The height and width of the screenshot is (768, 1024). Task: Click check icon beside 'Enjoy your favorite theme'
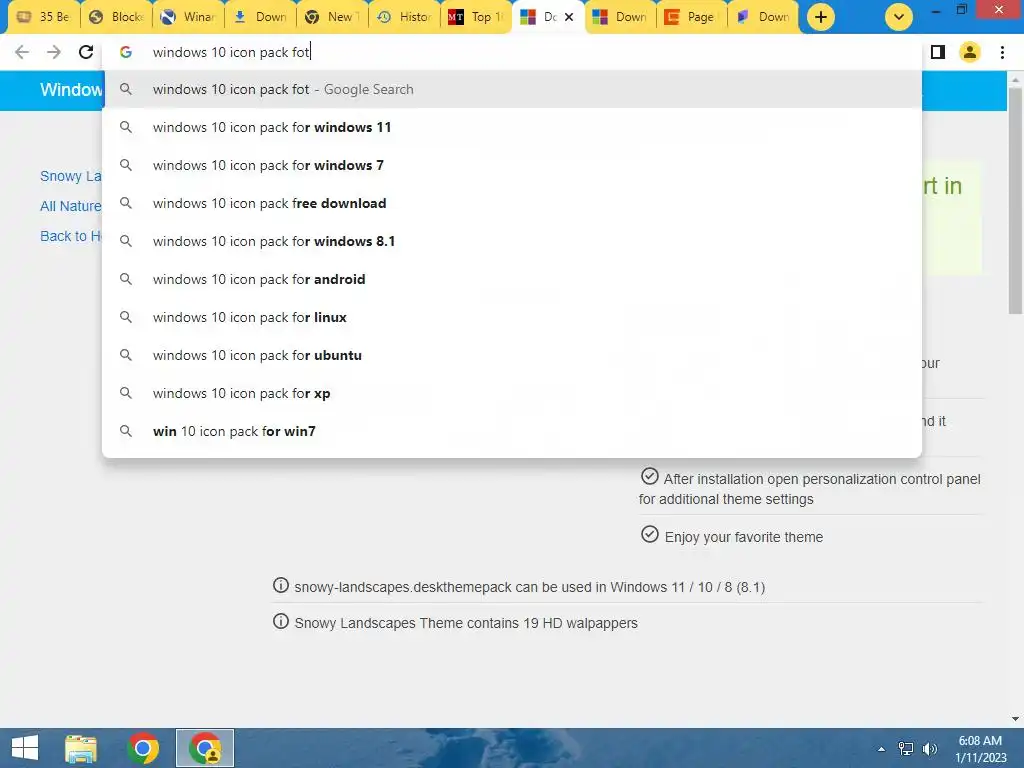pyautogui.click(x=650, y=534)
